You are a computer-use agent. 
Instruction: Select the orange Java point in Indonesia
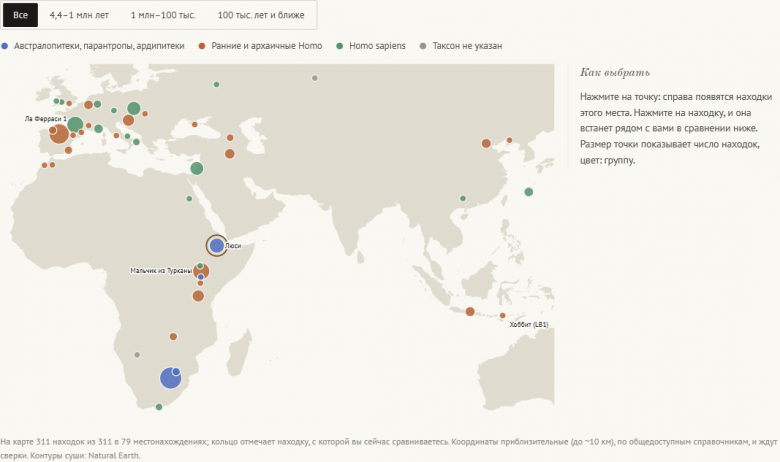click(470, 312)
